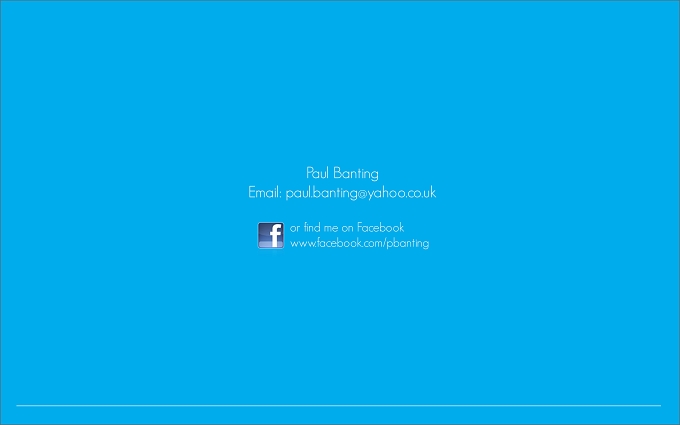Click the 'pbanting' username in the URL
Image resolution: width=680 pixels, height=425 pixels.
tap(408, 244)
